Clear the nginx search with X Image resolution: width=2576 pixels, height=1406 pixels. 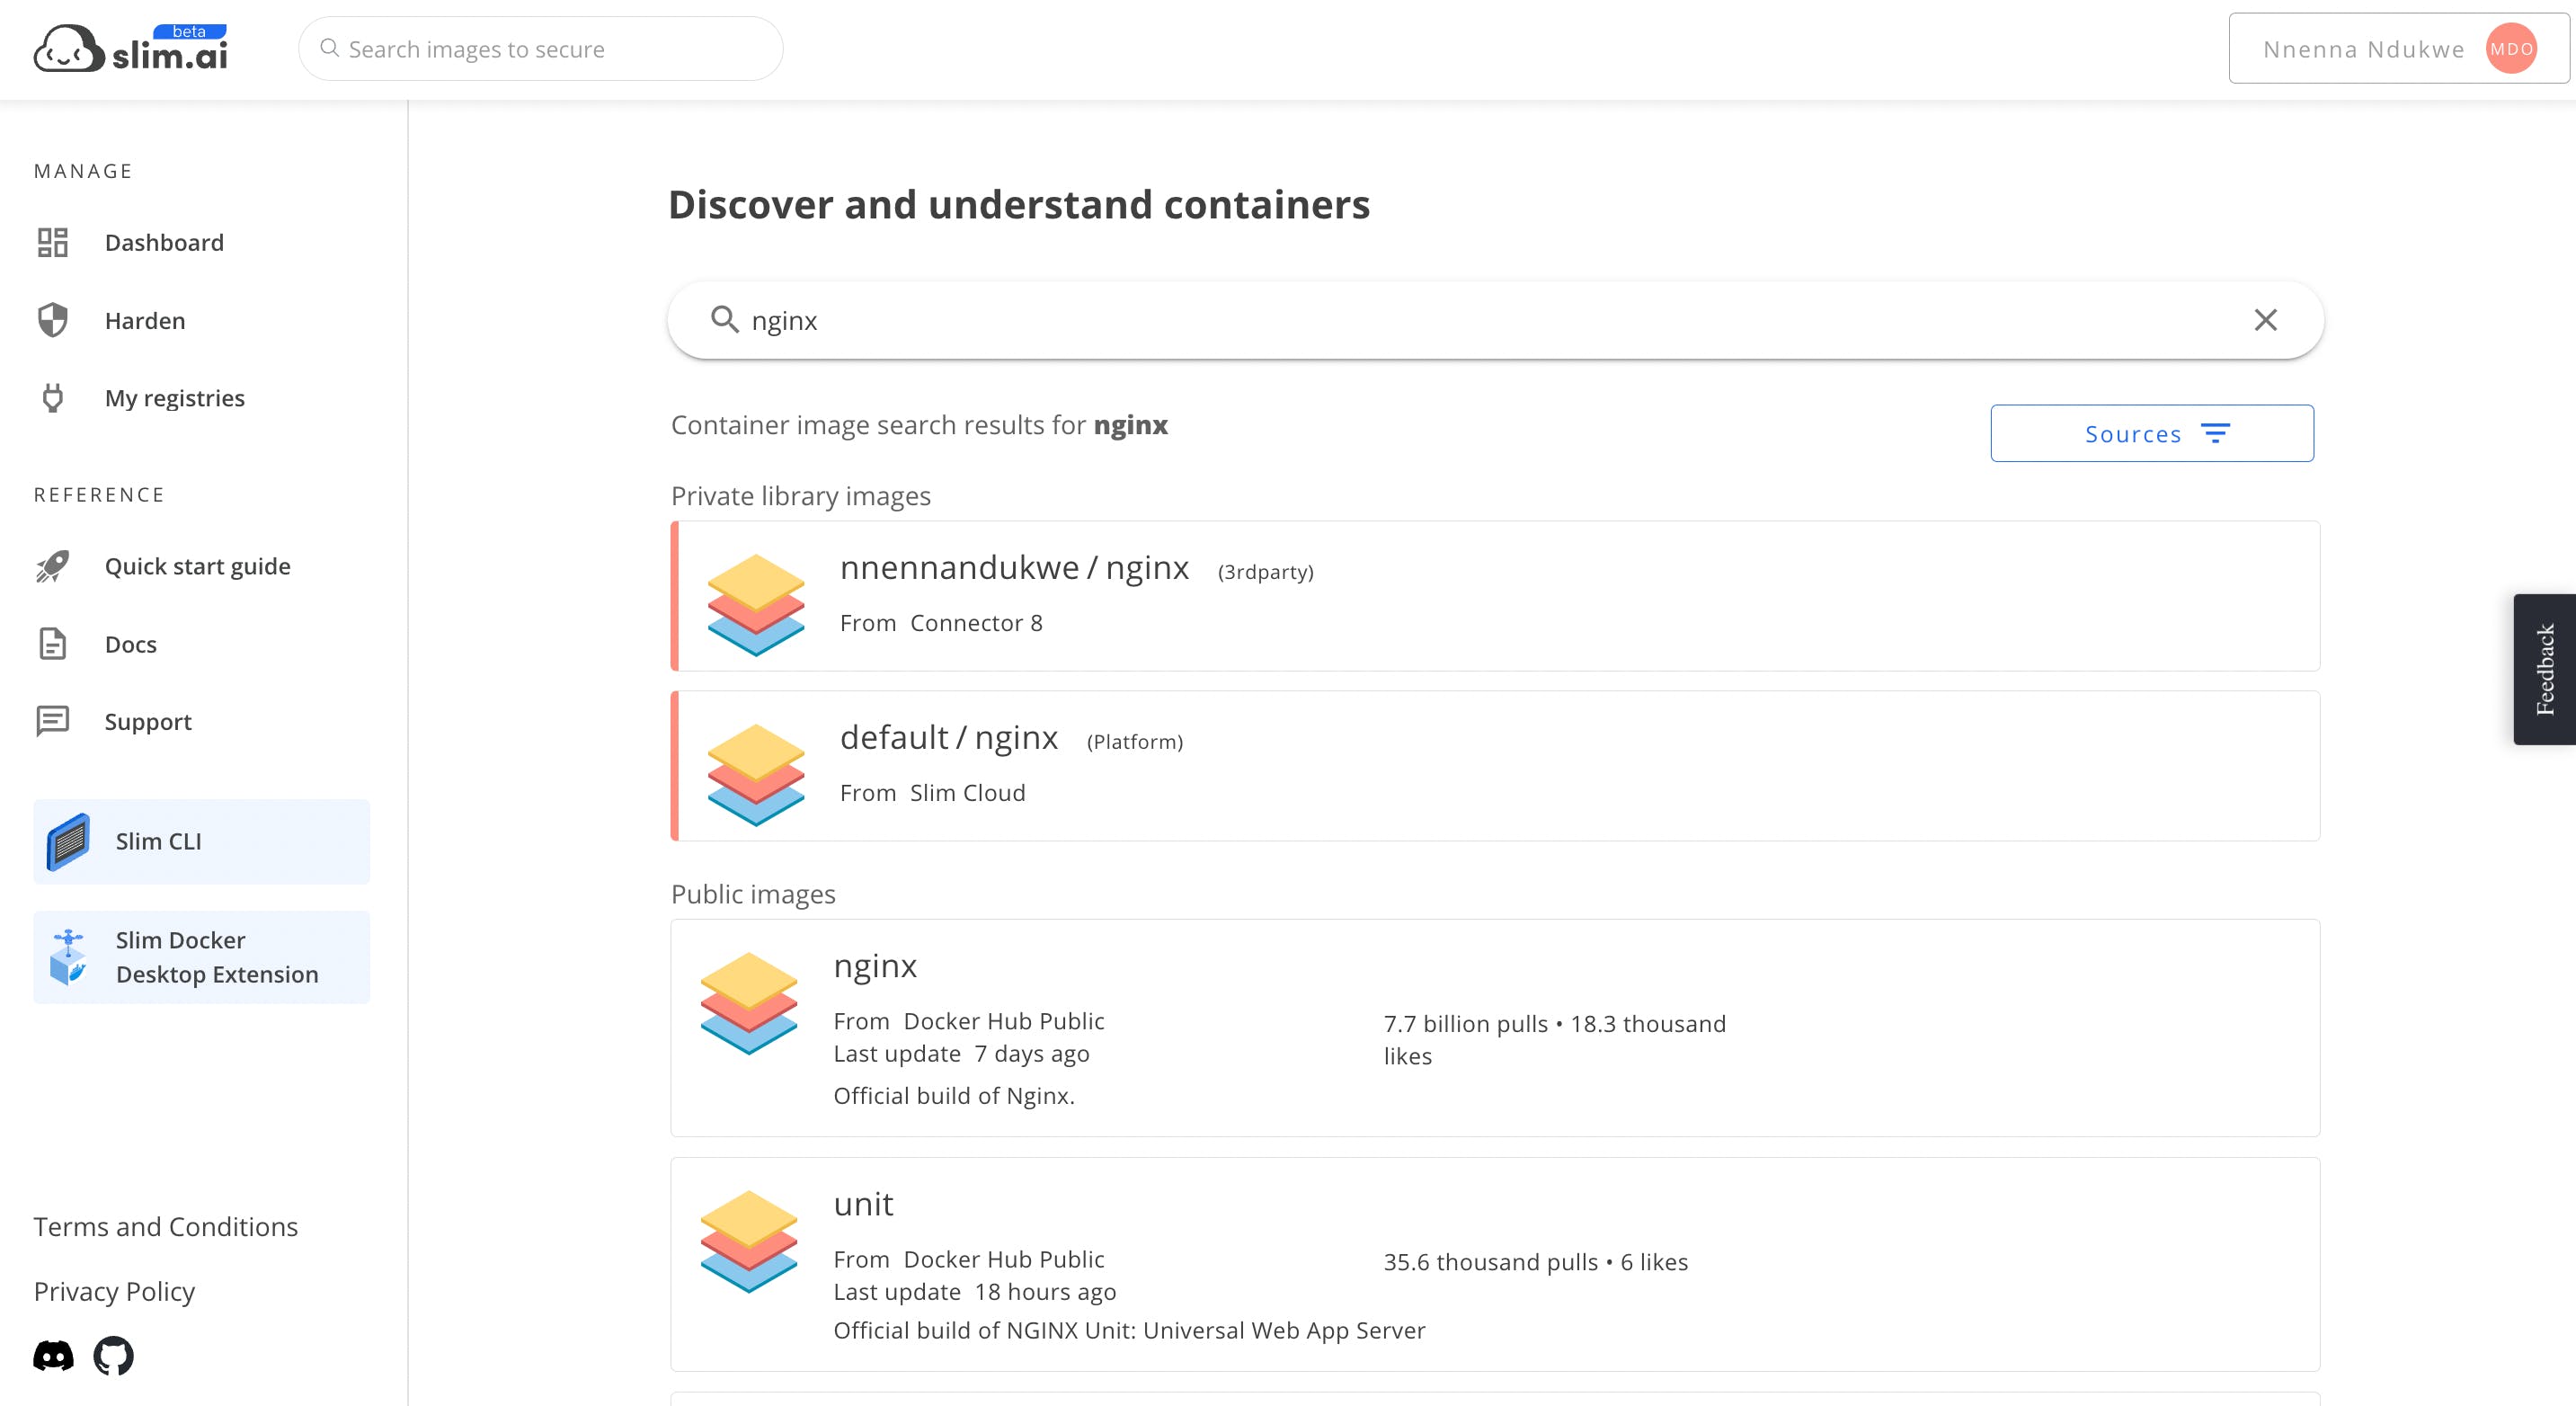pos(2265,320)
